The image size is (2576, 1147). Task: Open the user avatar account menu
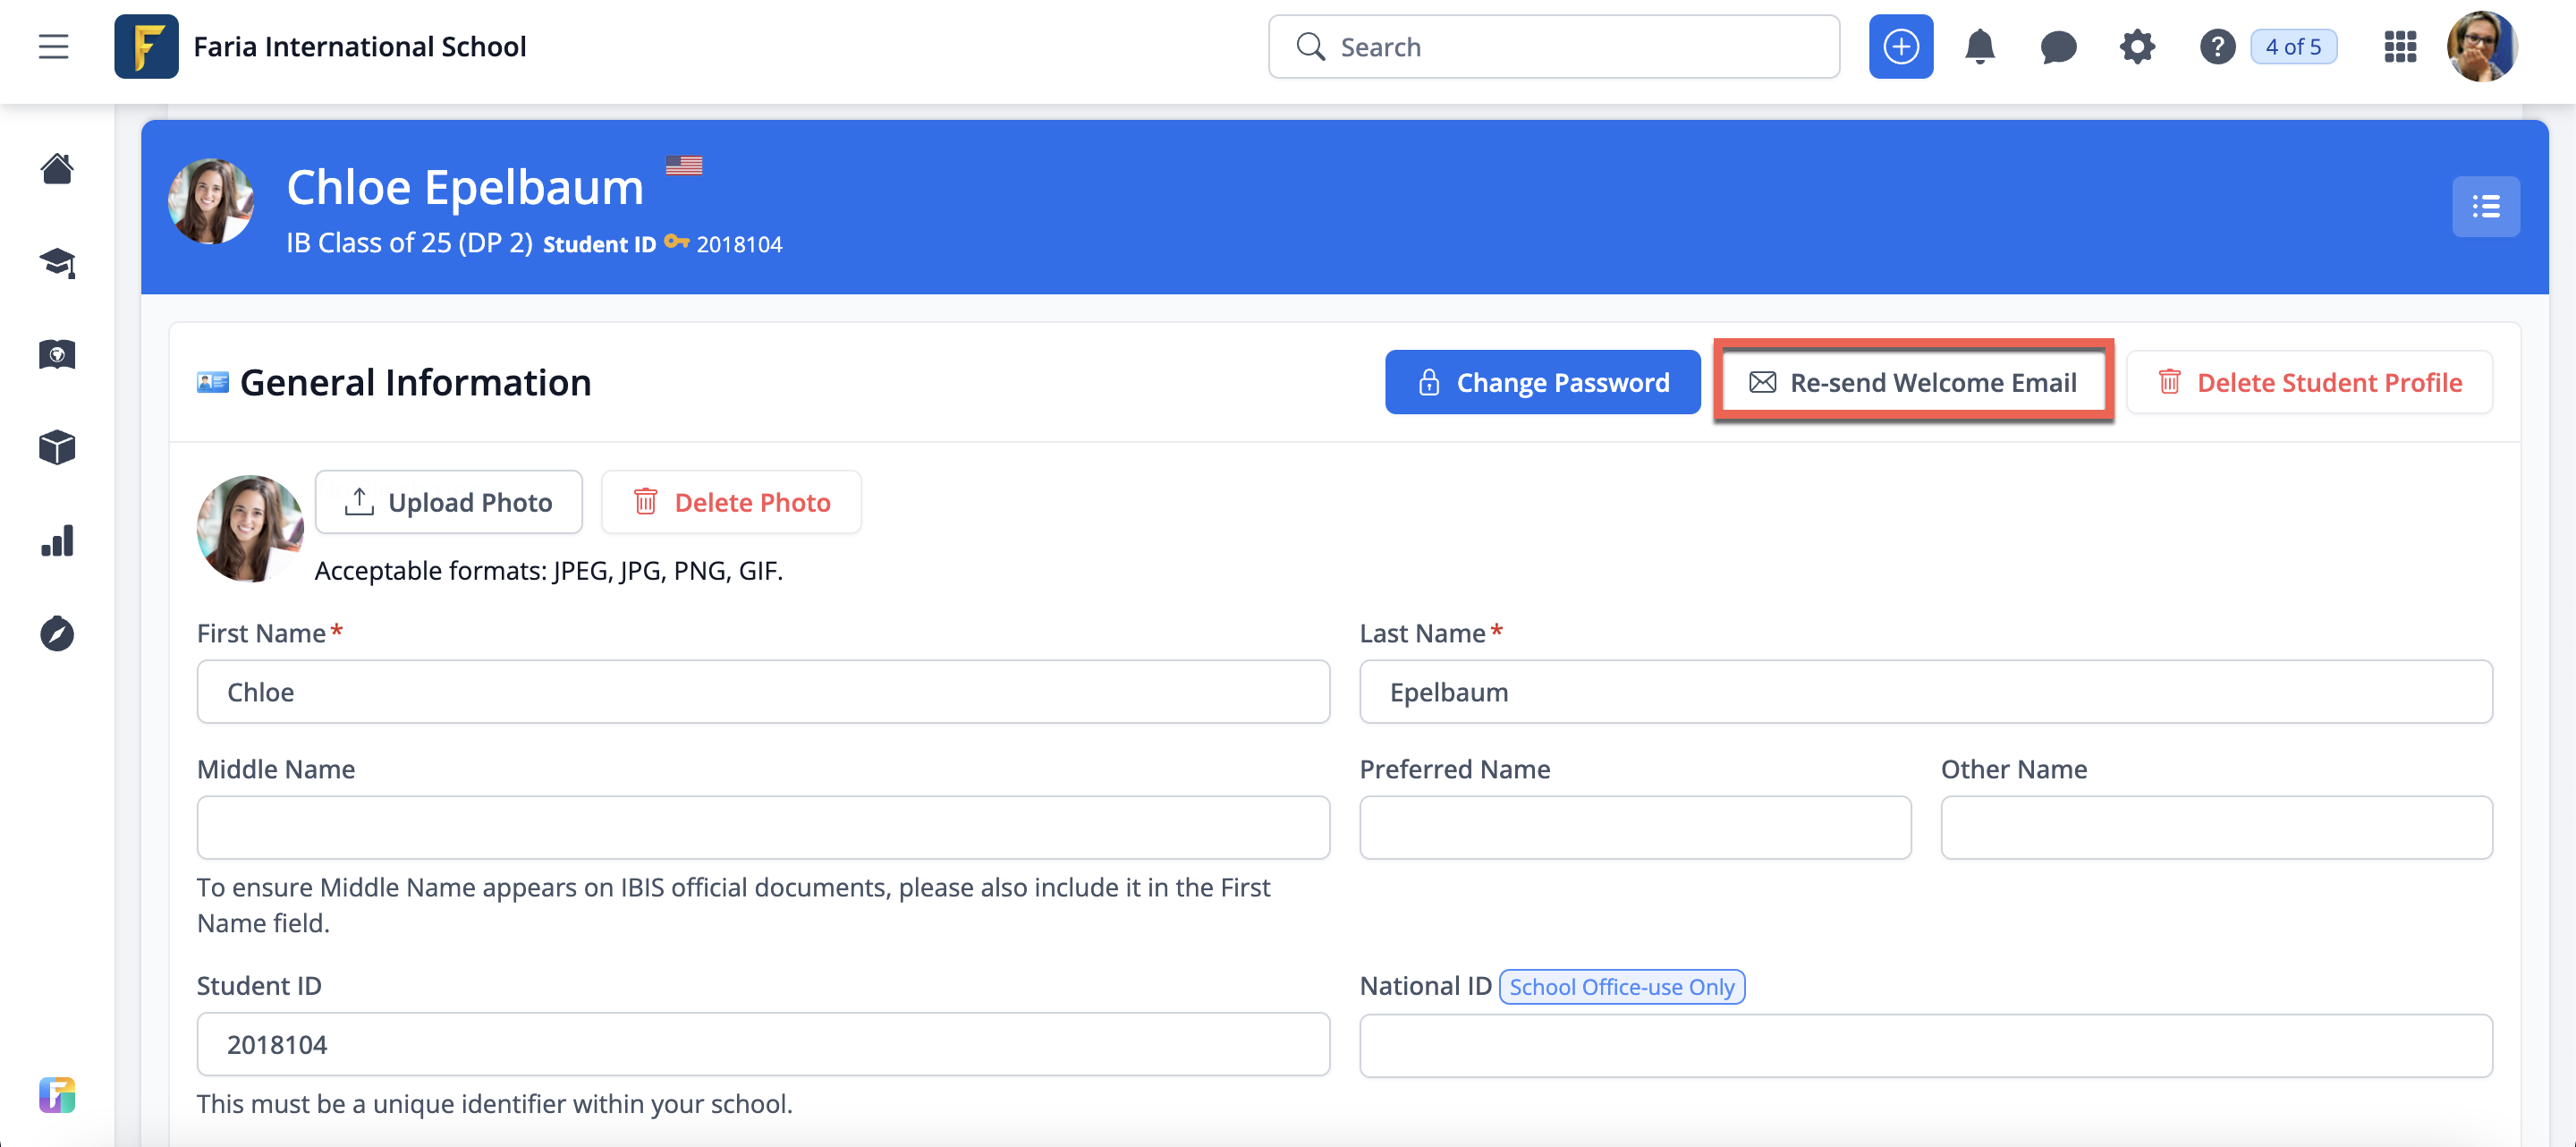tap(2481, 47)
